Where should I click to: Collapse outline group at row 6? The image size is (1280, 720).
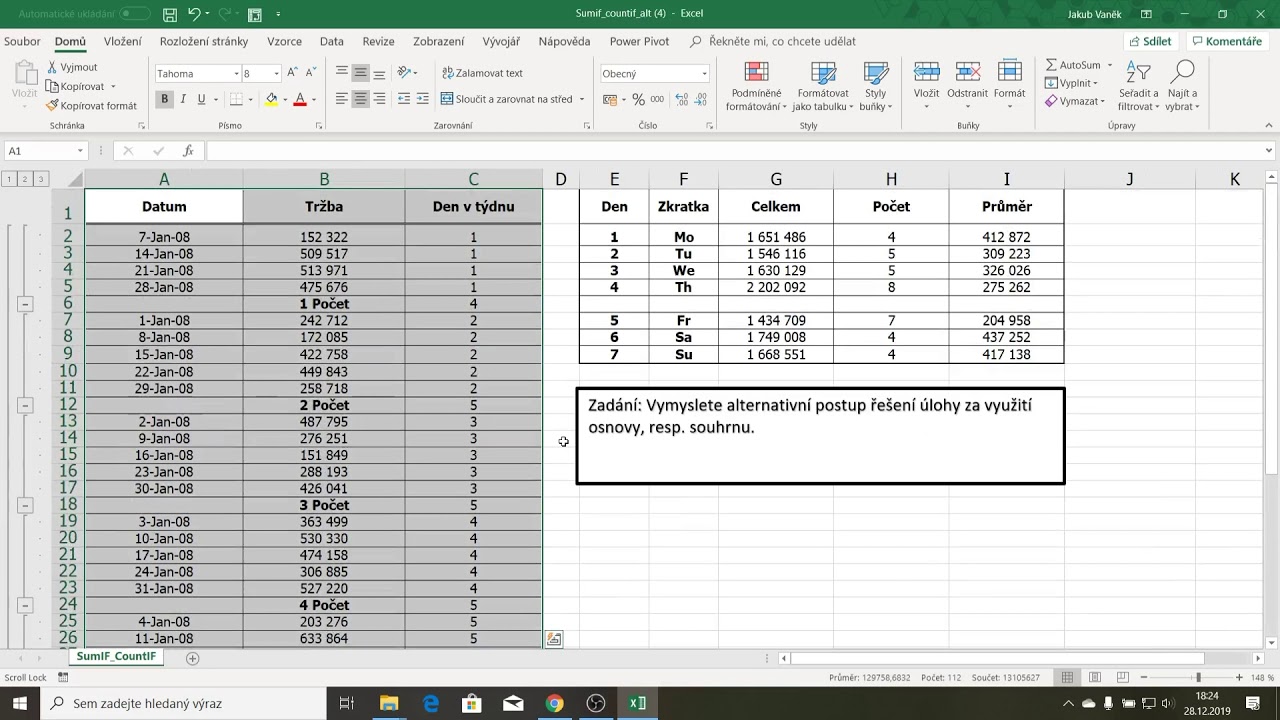pyautogui.click(x=25, y=304)
